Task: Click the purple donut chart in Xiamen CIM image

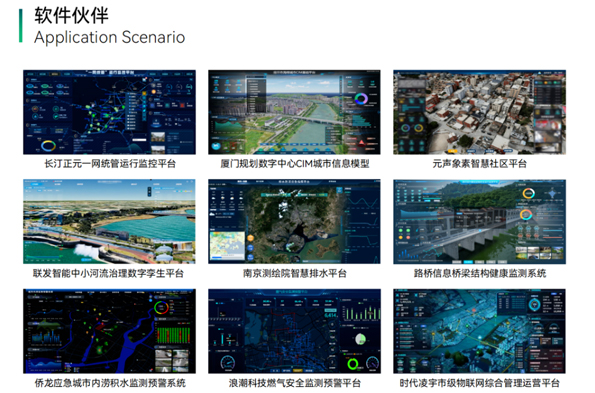Action: (361, 99)
